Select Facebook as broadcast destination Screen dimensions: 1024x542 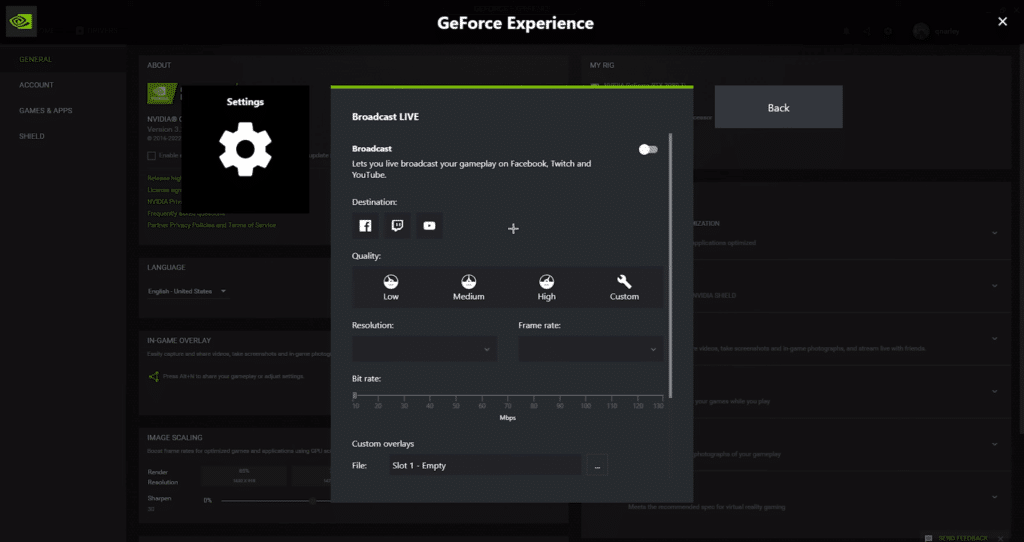[x=366, y=226]
